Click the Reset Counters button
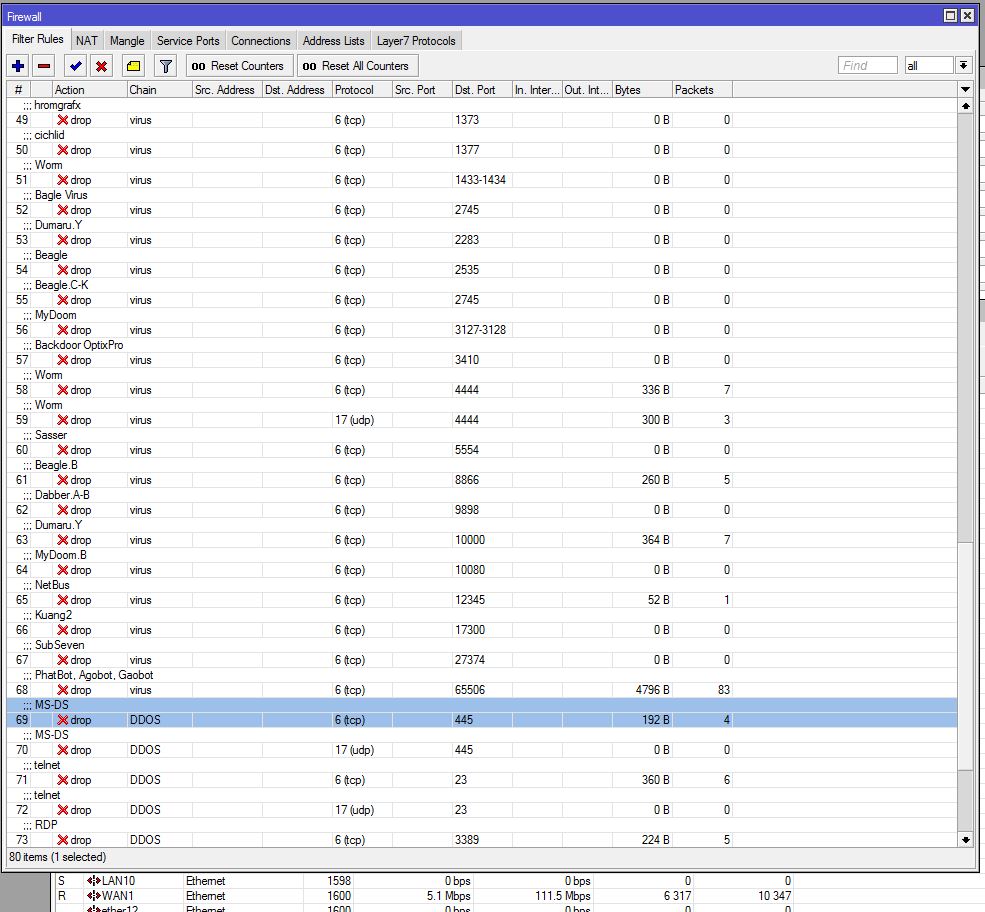Viewport: 985px width, 912px height. [238, 65]
